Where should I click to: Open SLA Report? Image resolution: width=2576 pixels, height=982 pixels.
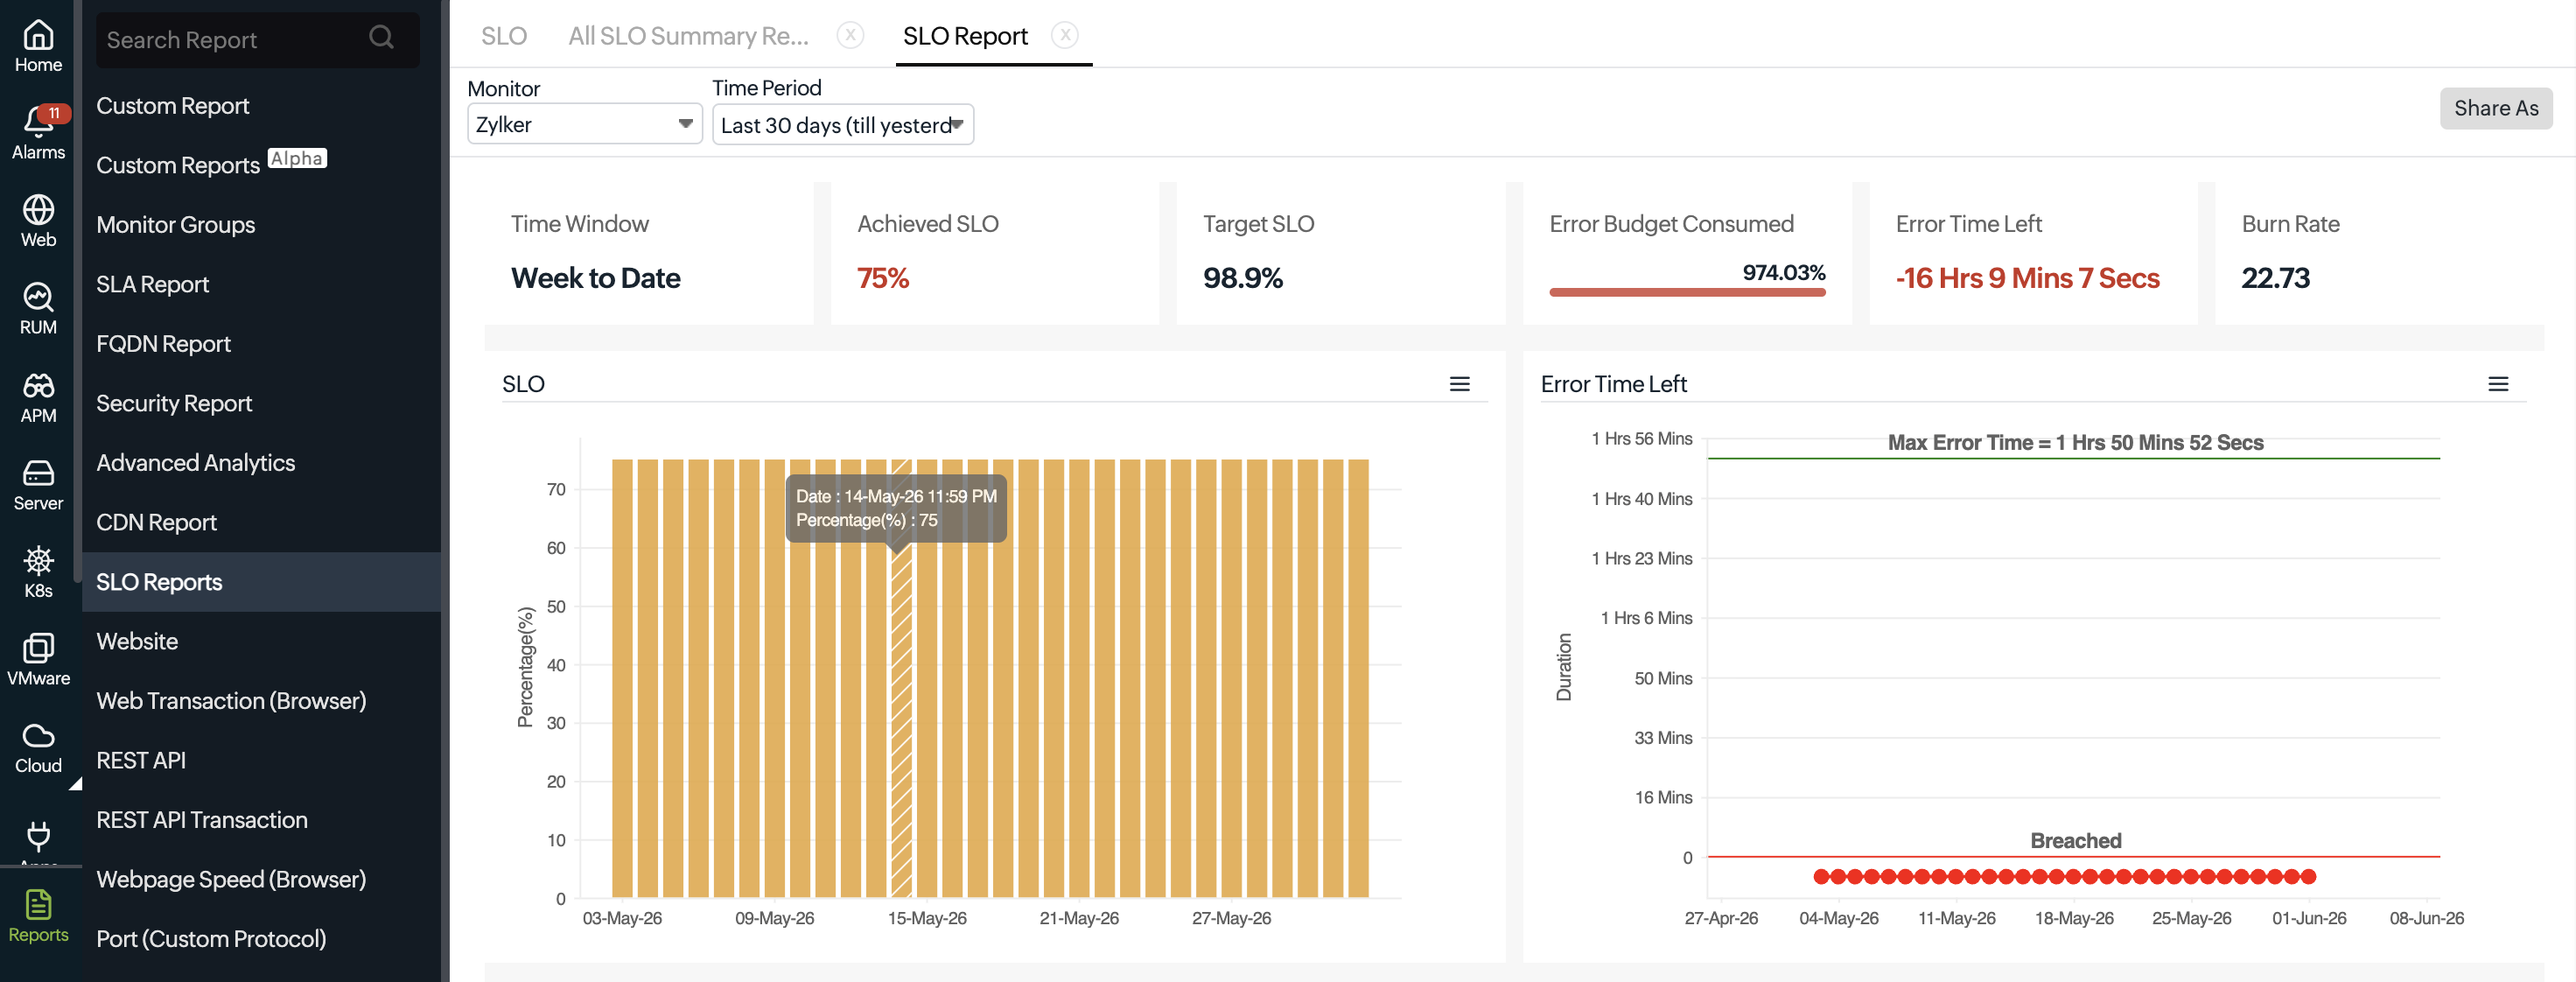152,284
